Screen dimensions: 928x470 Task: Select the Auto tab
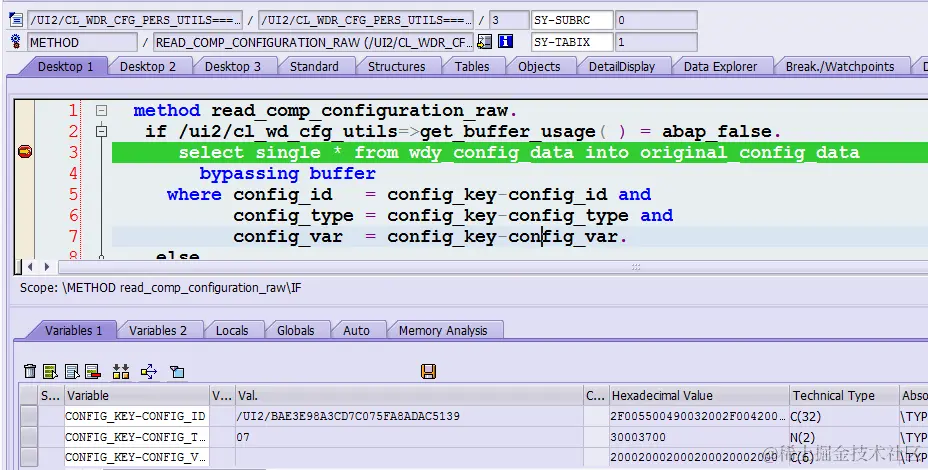(x=356, y=330)
